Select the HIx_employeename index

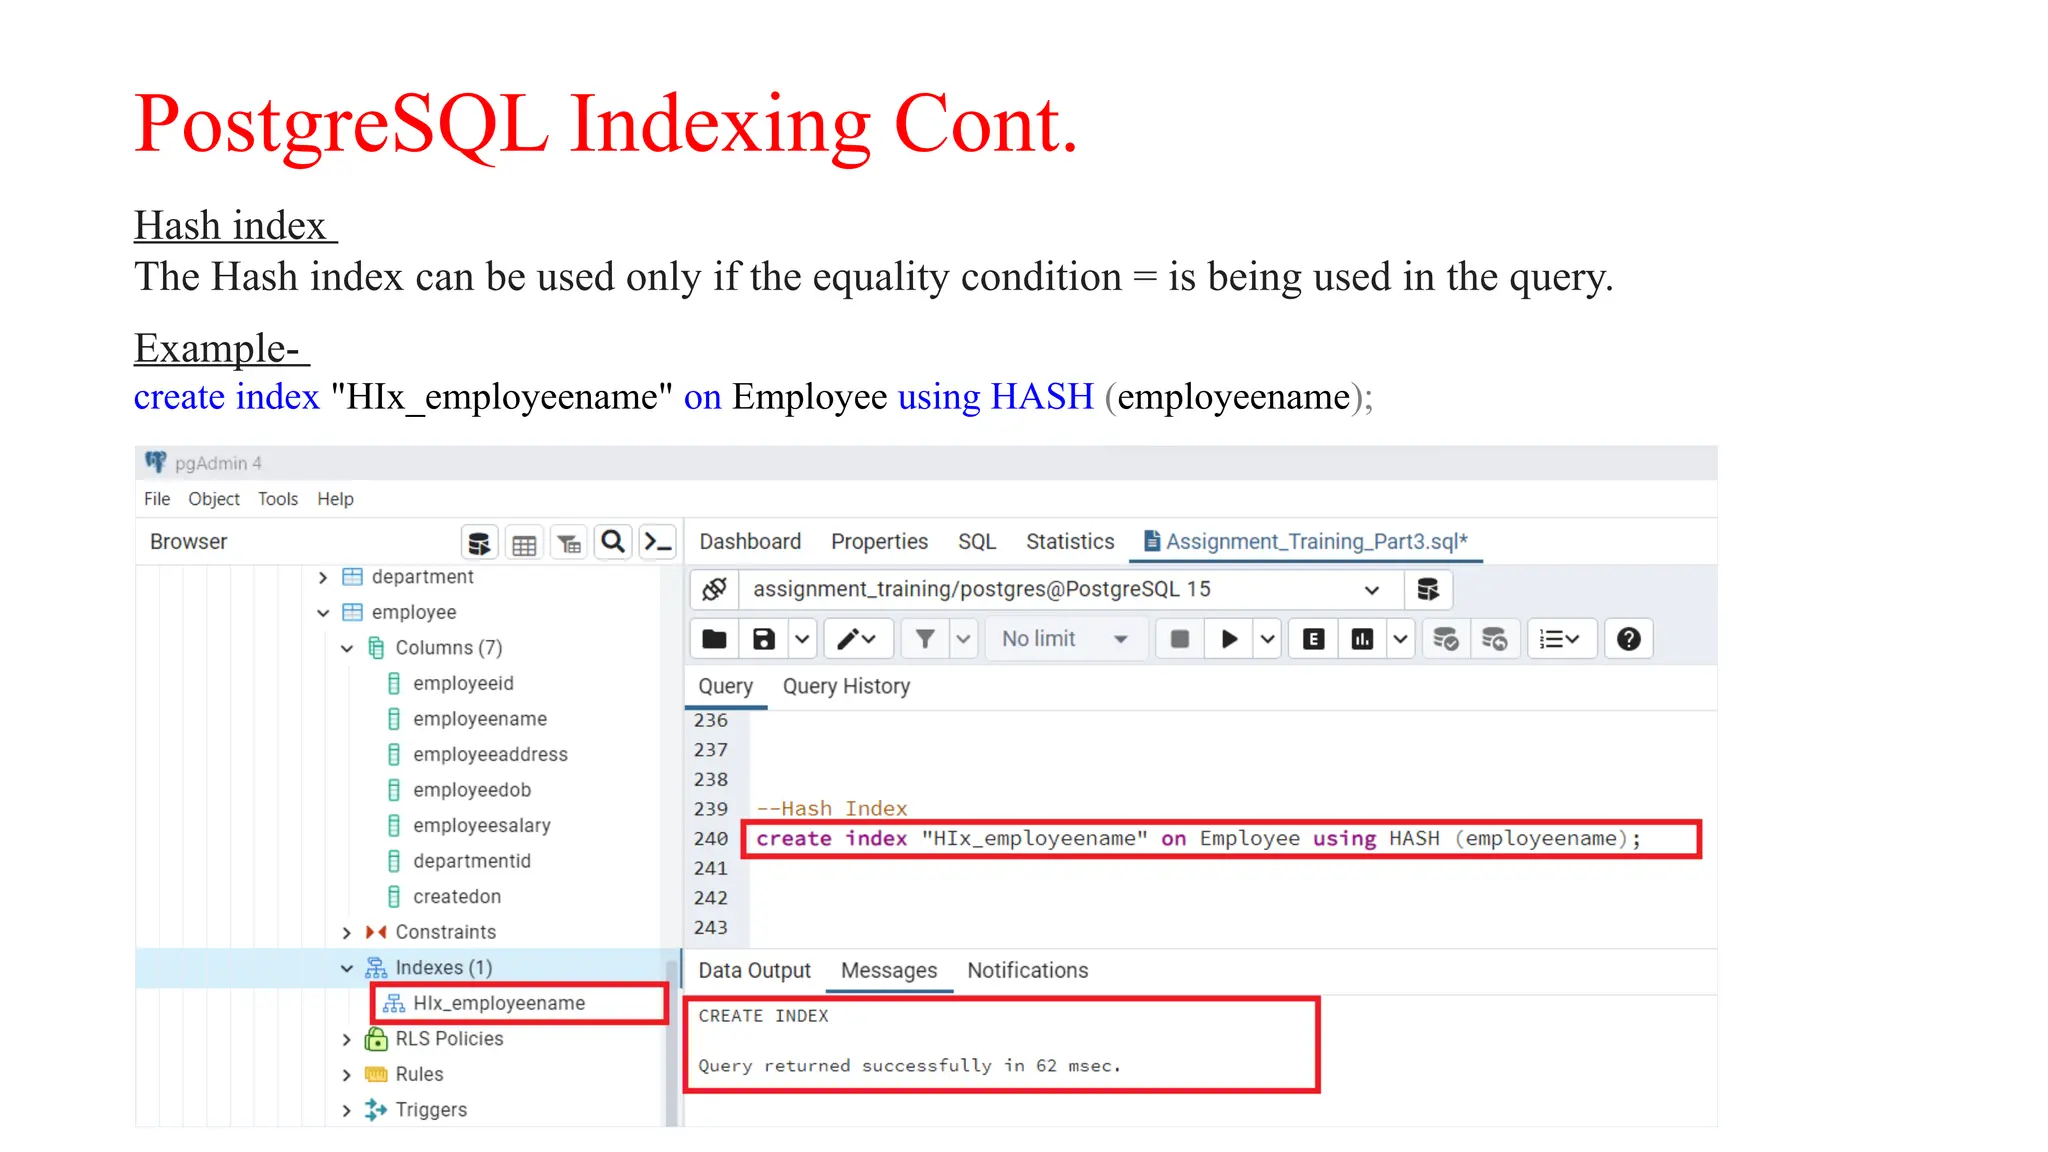[x=499, y=1004]
